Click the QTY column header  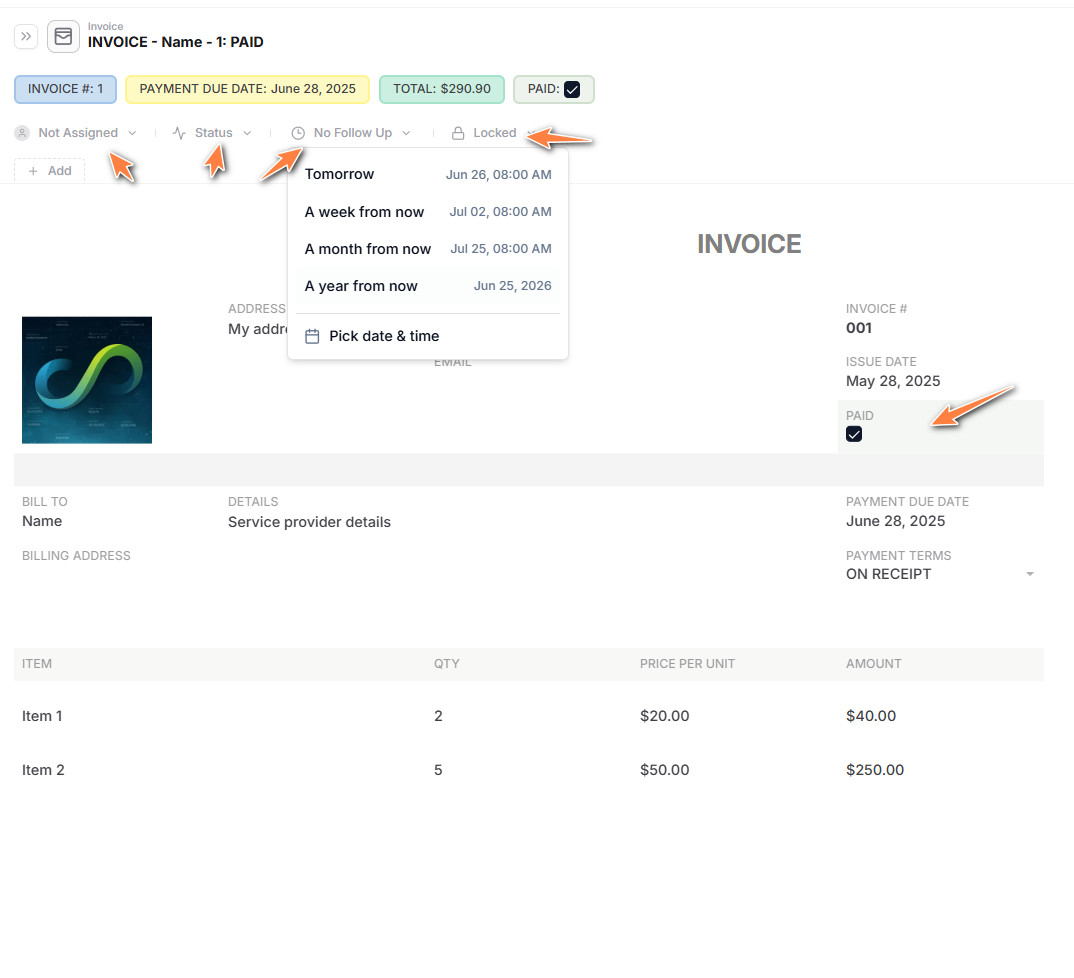tap(447, 664)
